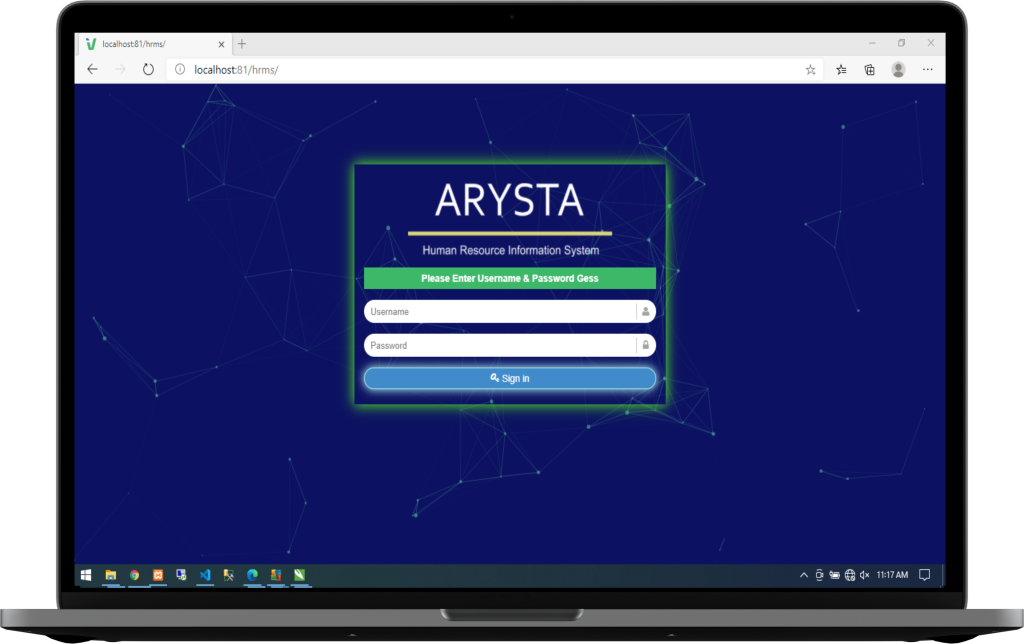
Task: Open Microsoft Edge from taskbar
Action: (252, 575)
